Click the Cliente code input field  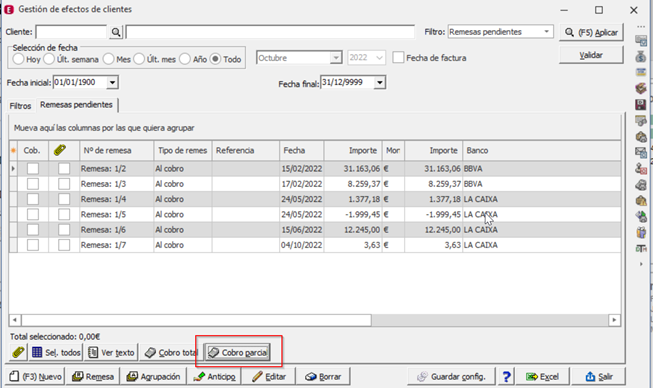pos(71,32)
